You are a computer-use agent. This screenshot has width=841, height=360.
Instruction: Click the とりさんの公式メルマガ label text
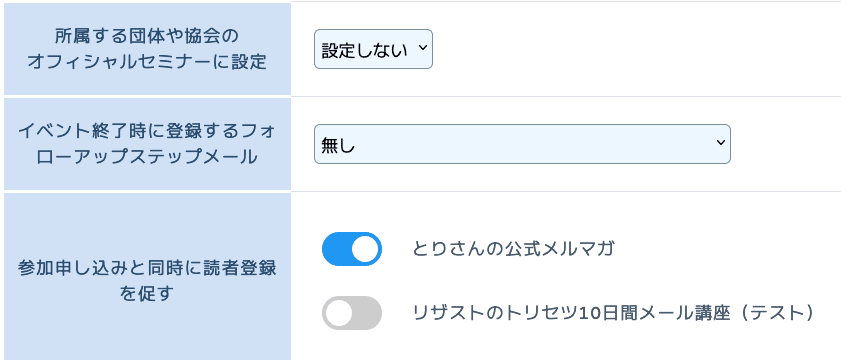pos(513,249)
